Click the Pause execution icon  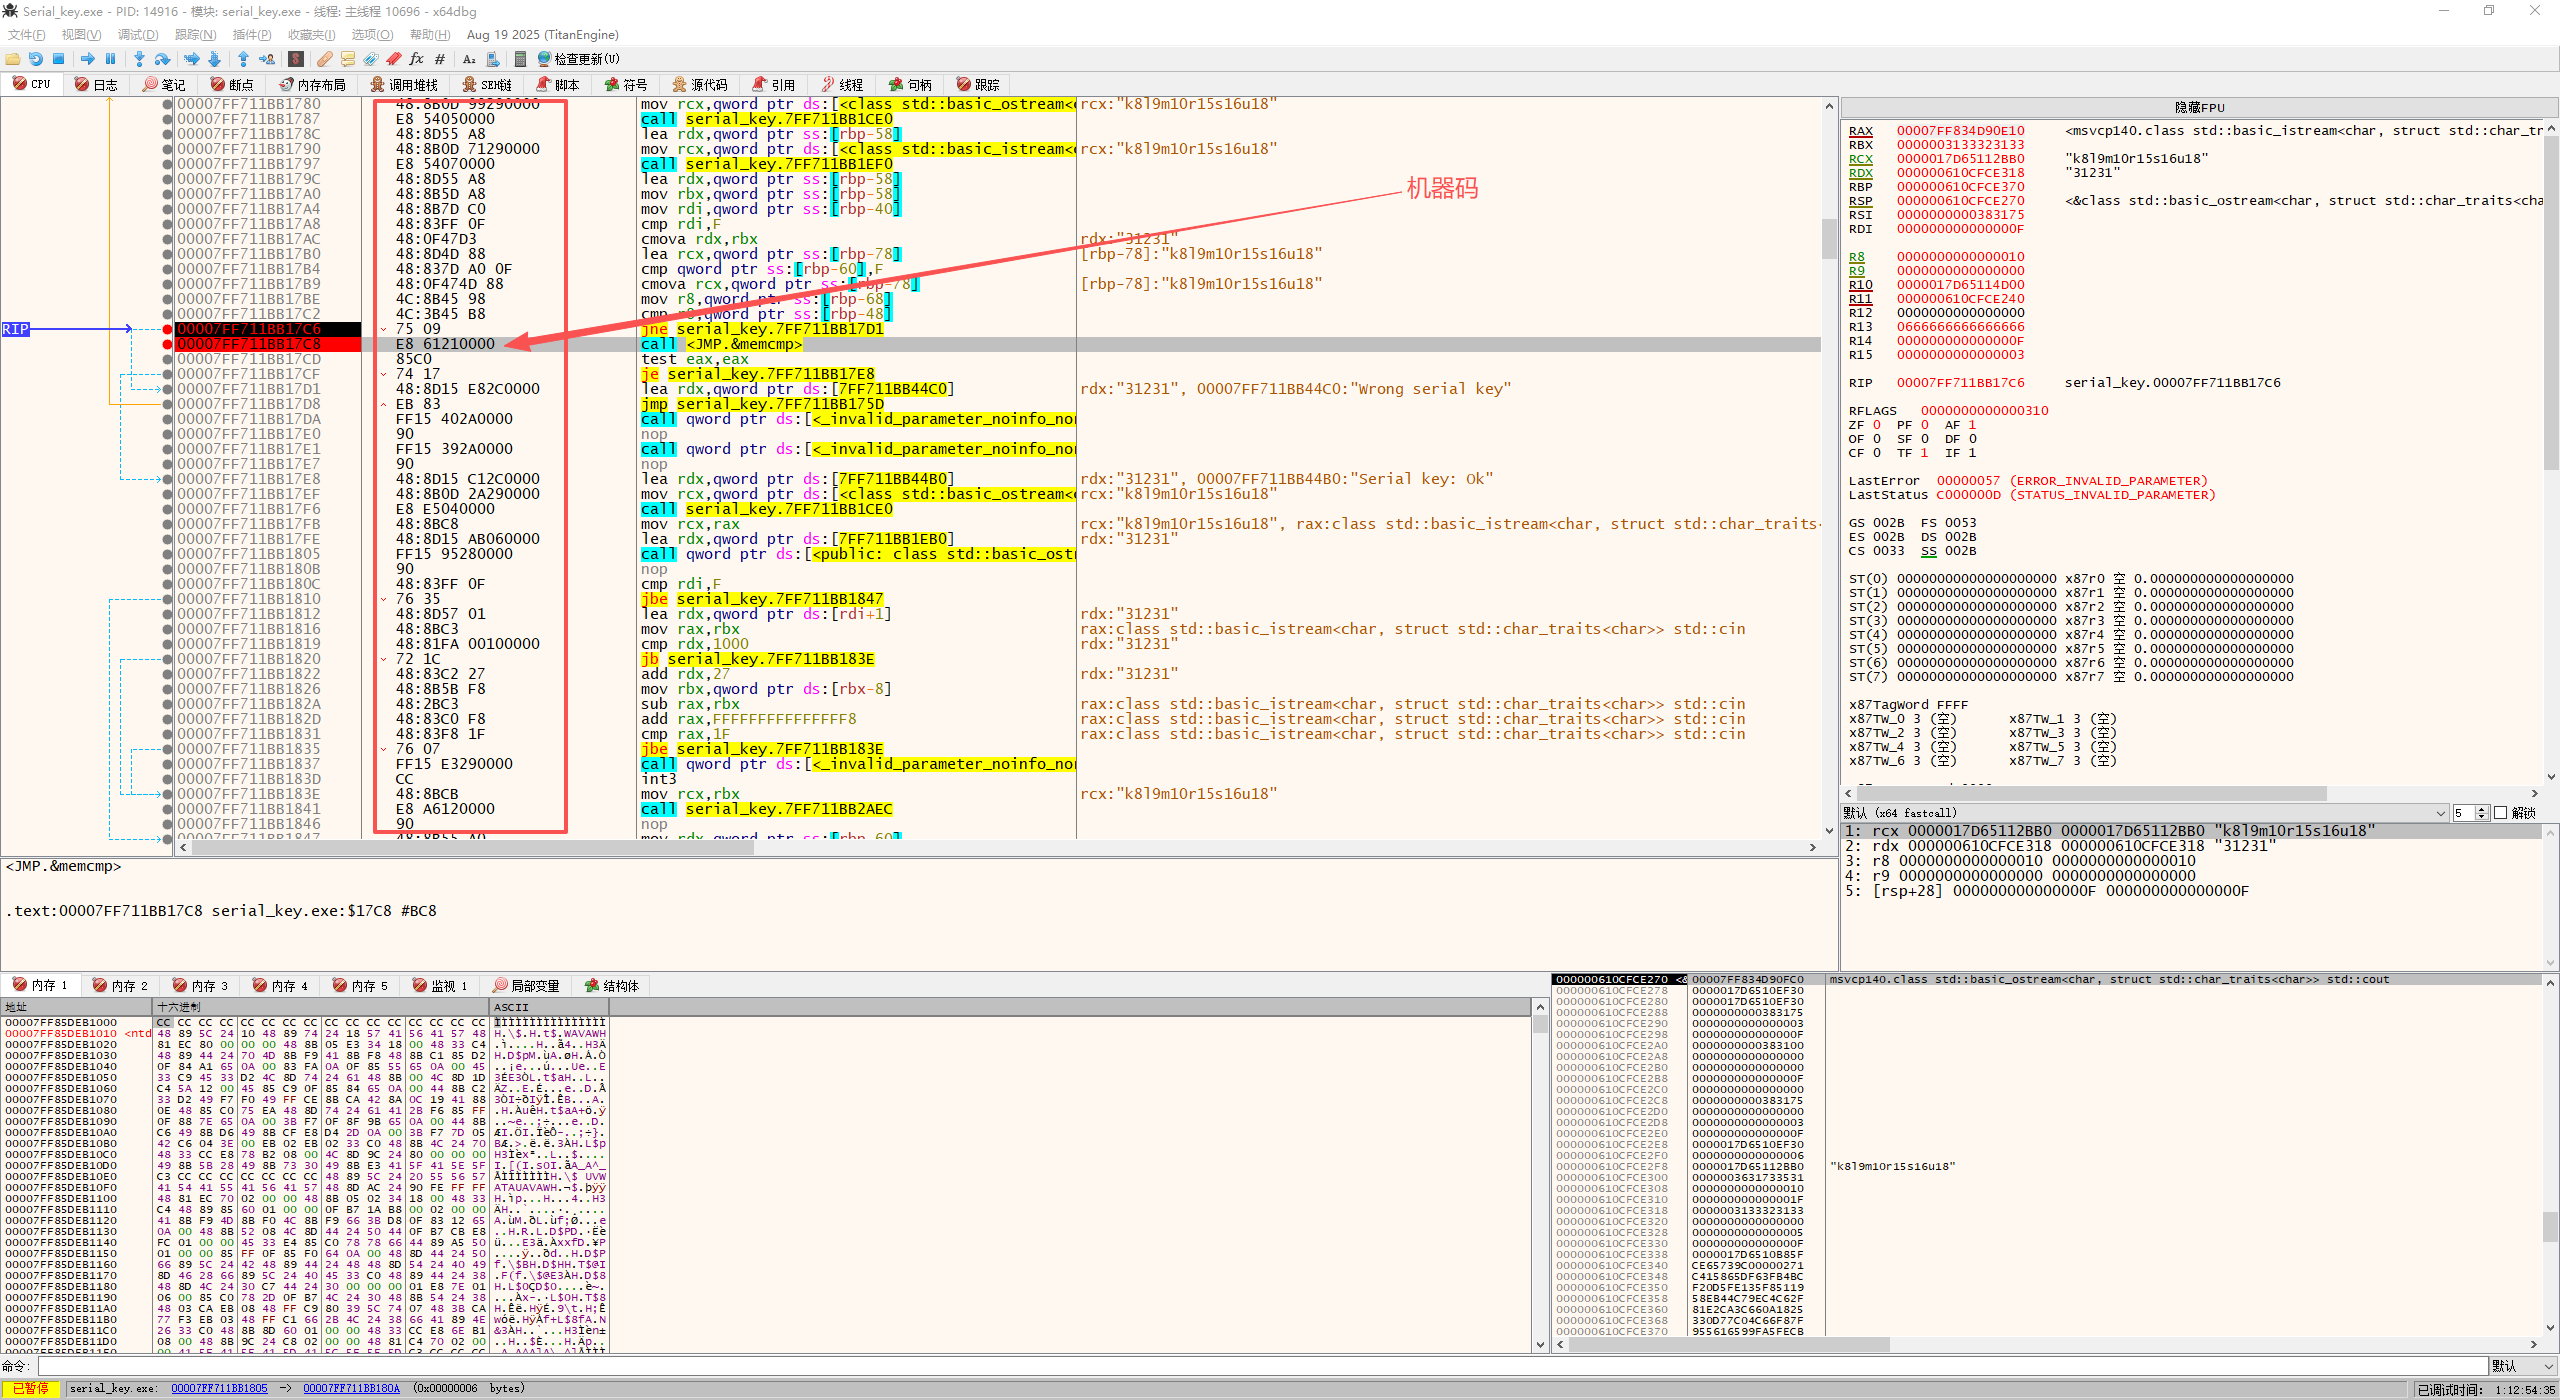[110, 59]
